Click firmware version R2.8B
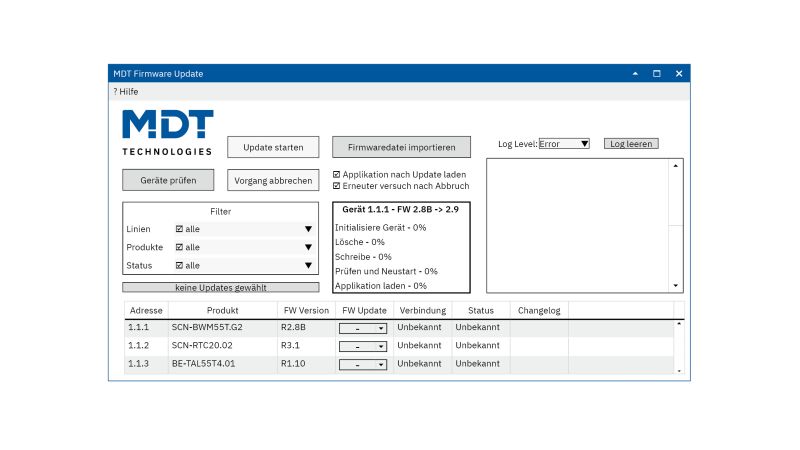 click(x=293, y=327)
